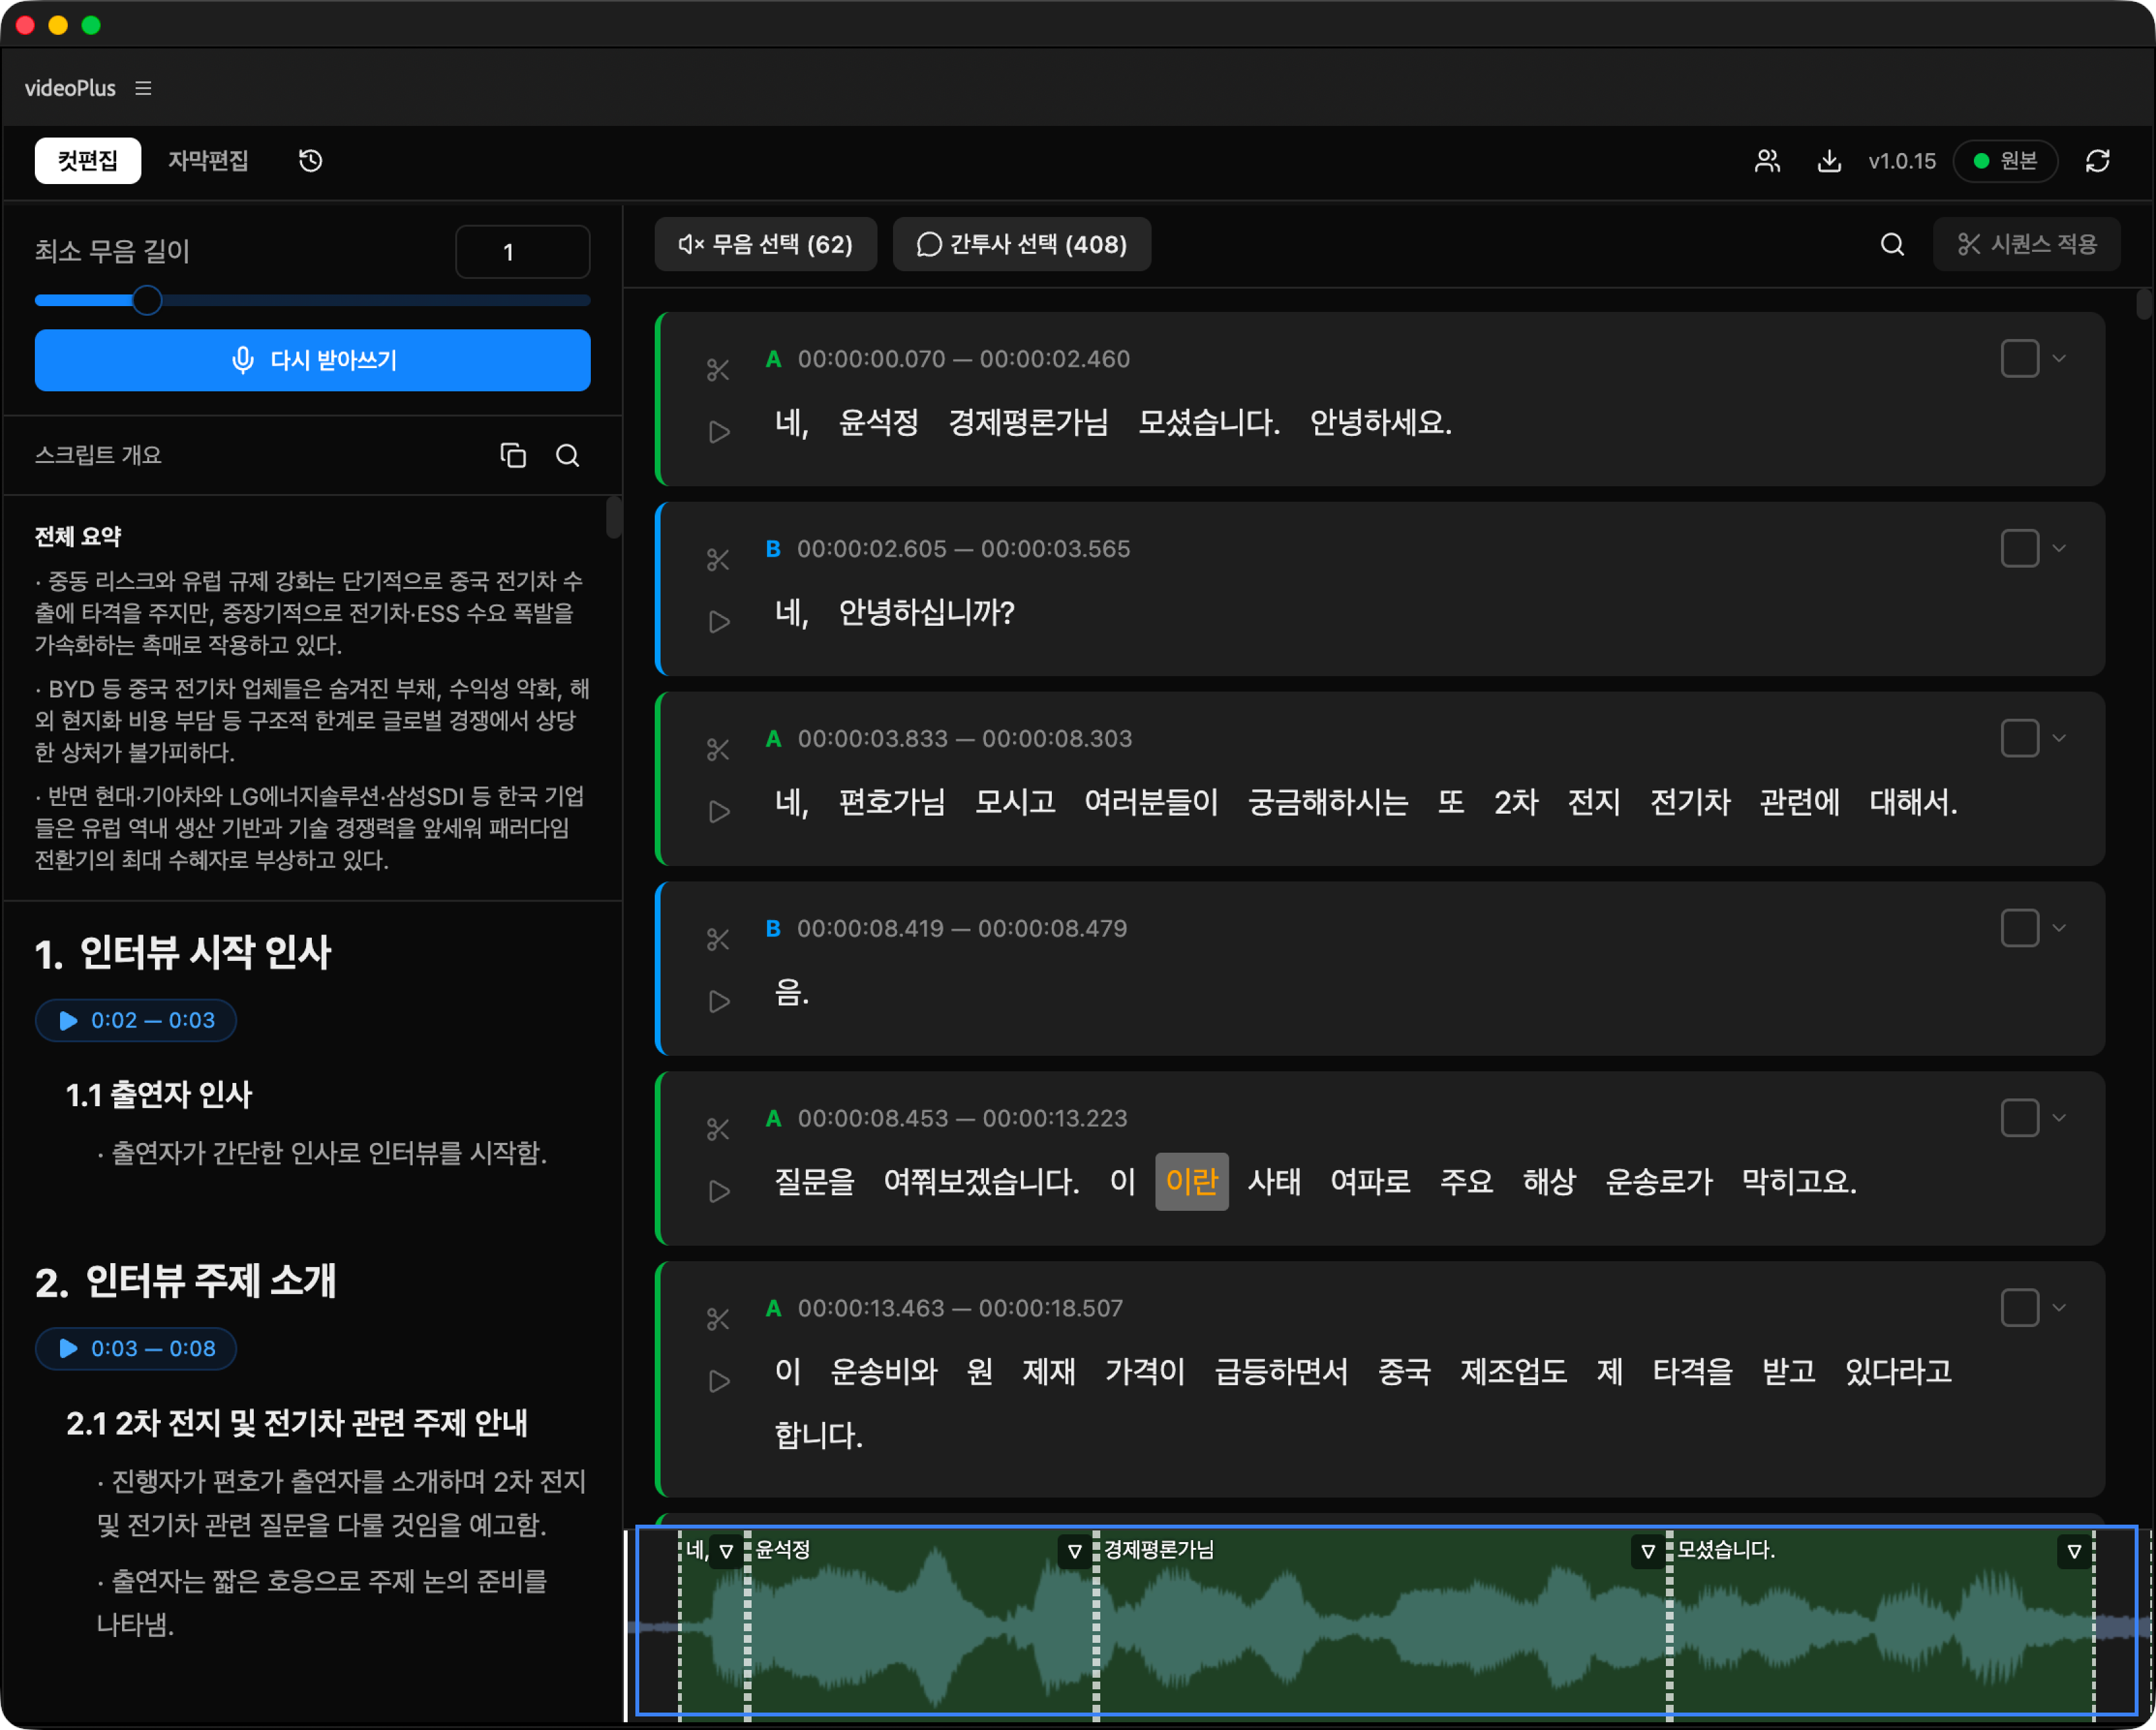Expand chevron for segment 00:00:03.833
Image resolution: width=2156 pixels, height=1730 pixels.
tap(2059, 738)
